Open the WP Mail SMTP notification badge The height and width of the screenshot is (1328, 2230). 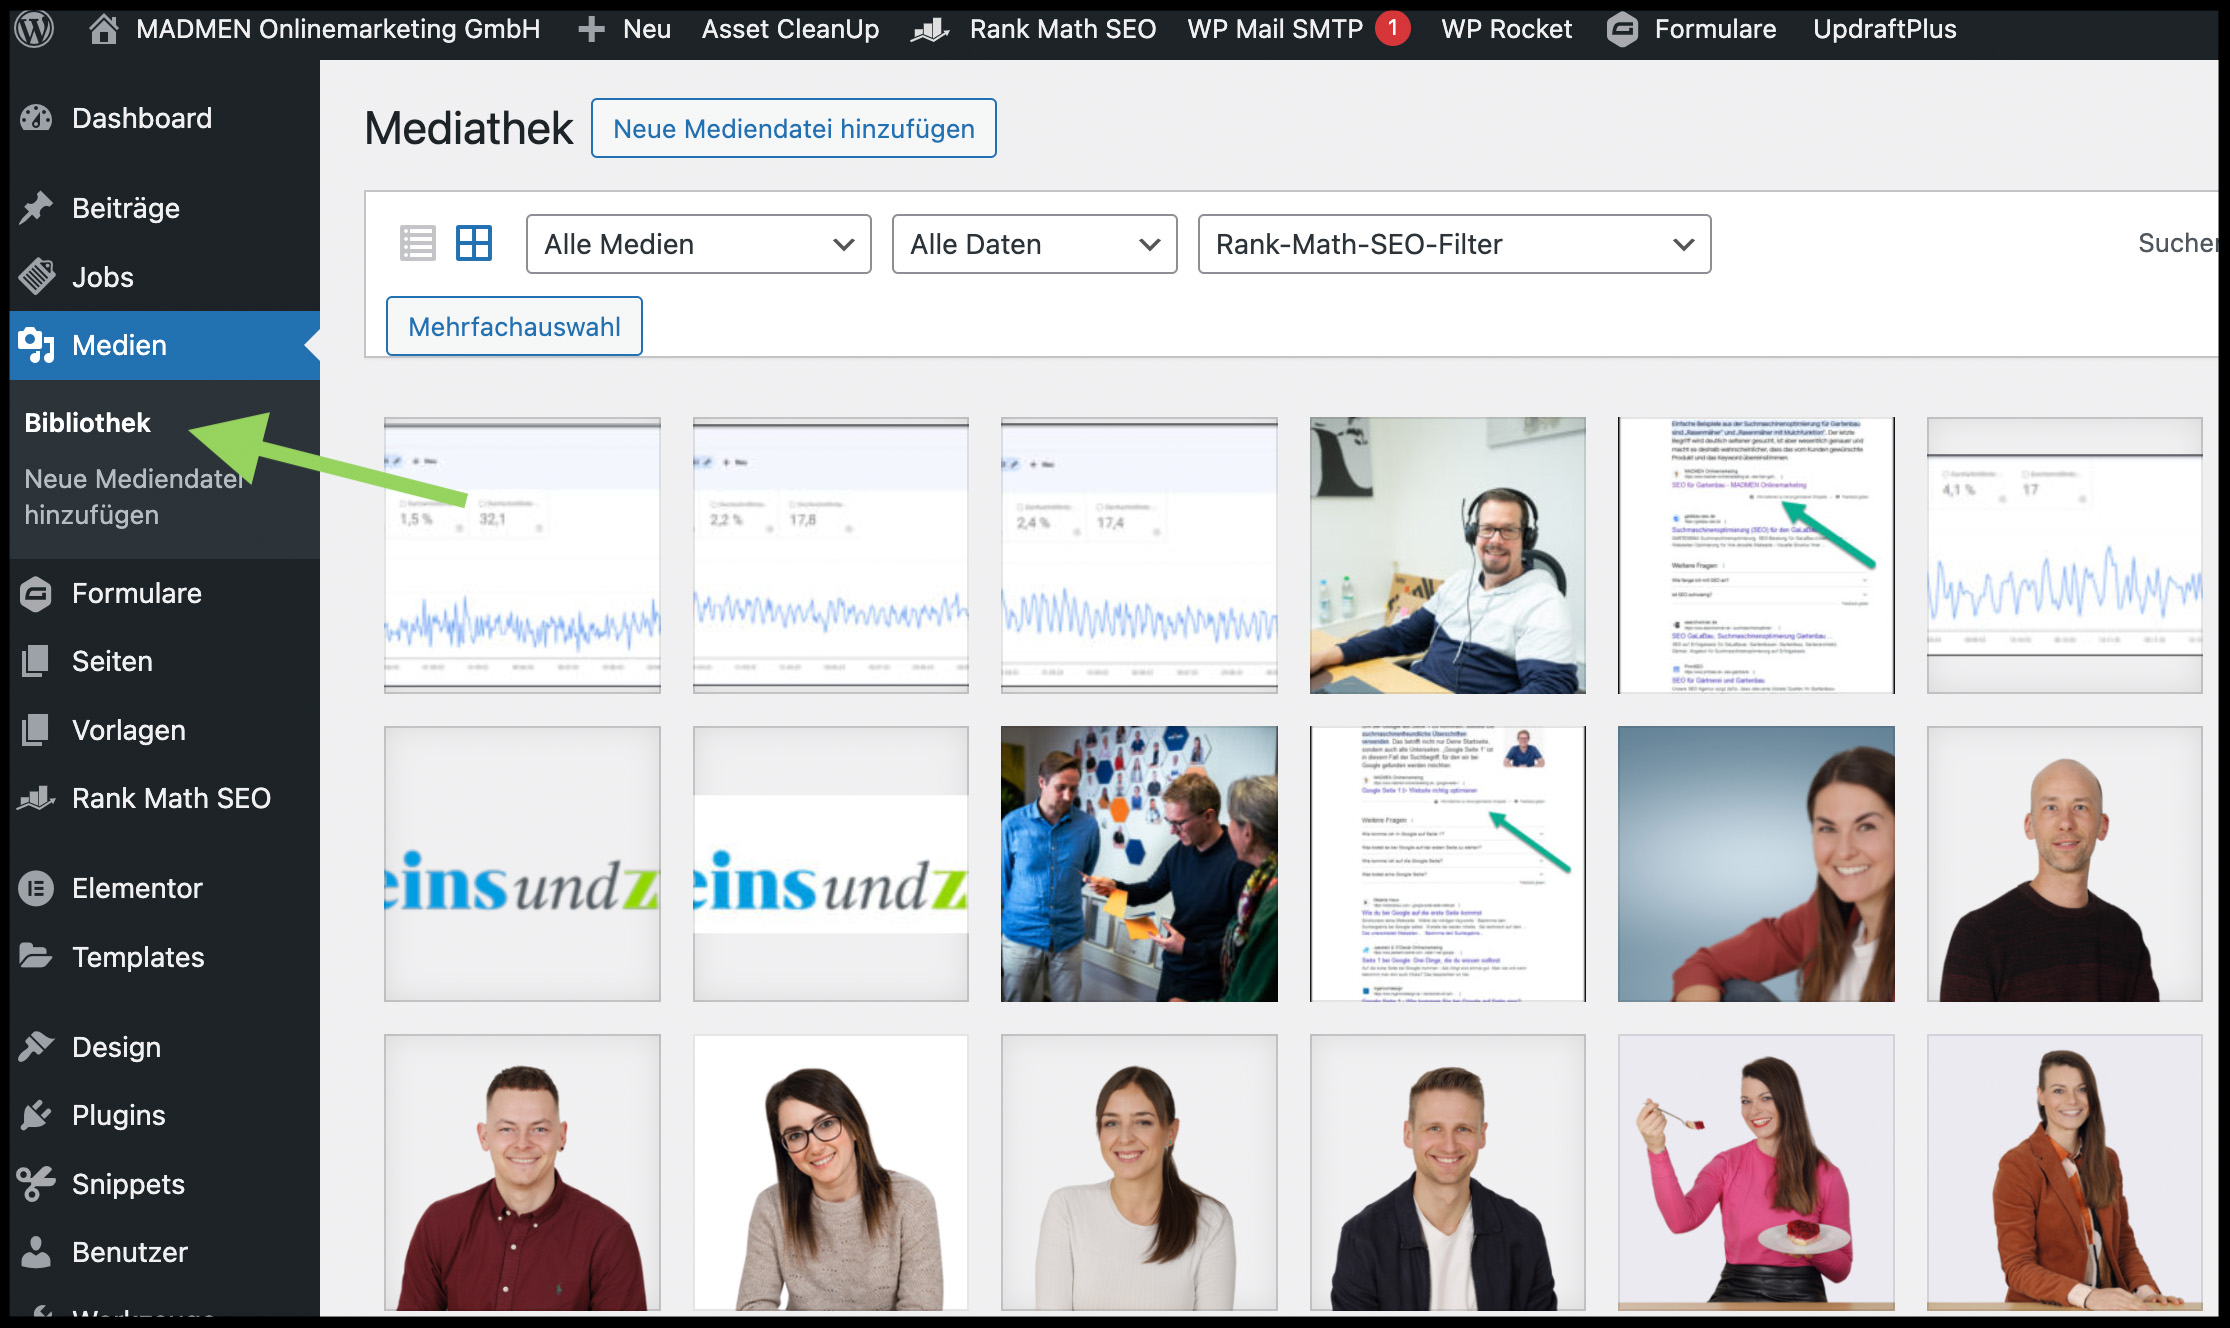click(1392, 28)
